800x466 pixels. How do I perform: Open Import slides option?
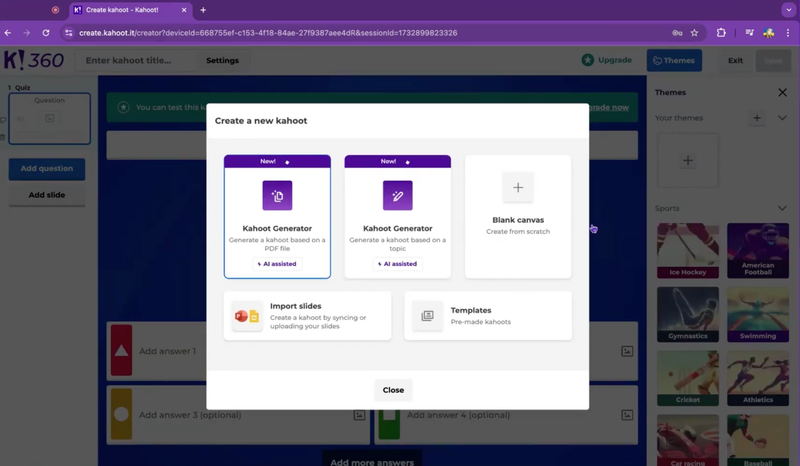click(x=307, y=316)
